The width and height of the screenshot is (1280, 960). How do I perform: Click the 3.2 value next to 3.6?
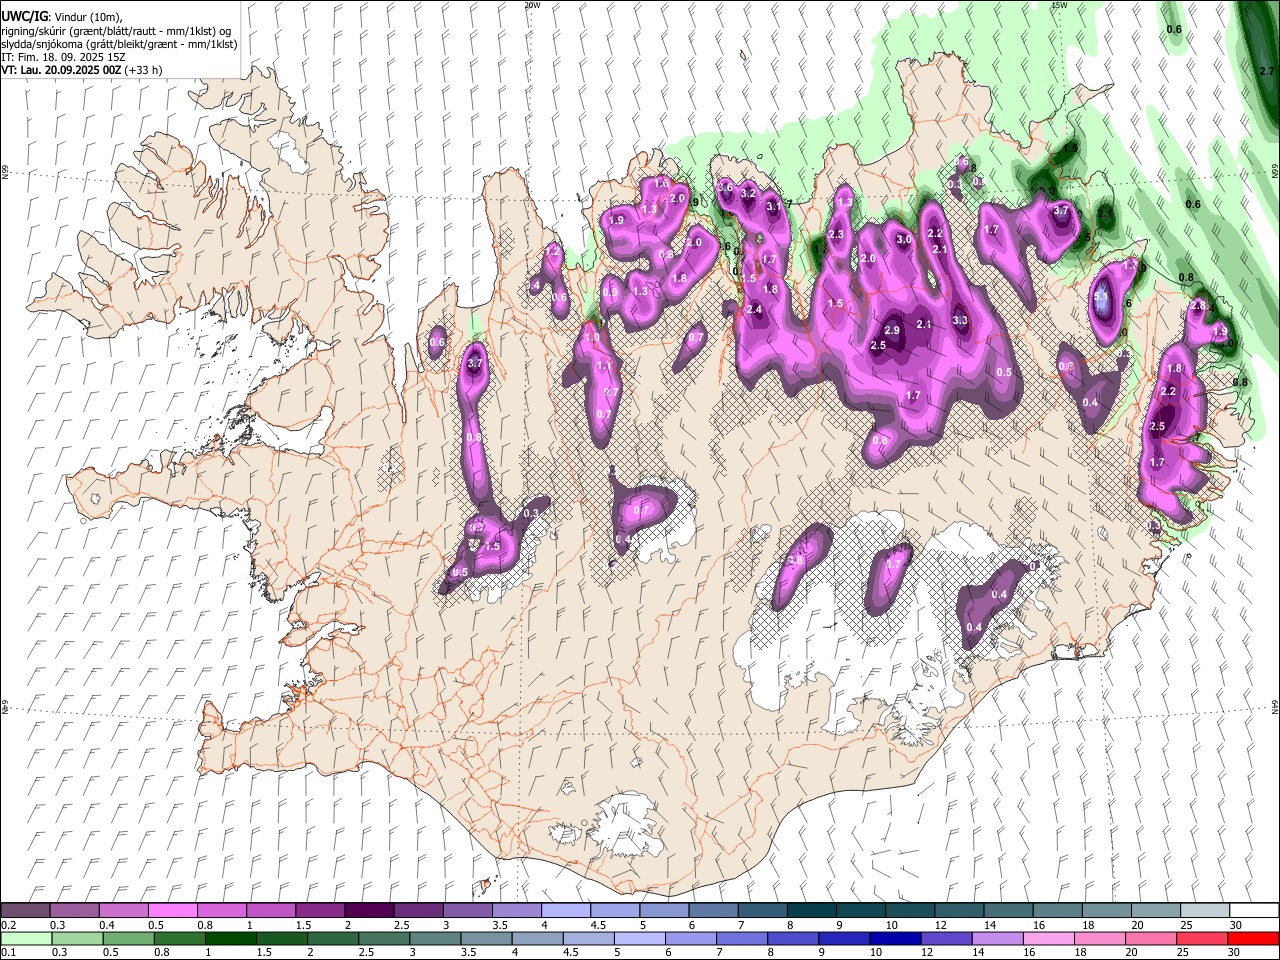[748, 192]
